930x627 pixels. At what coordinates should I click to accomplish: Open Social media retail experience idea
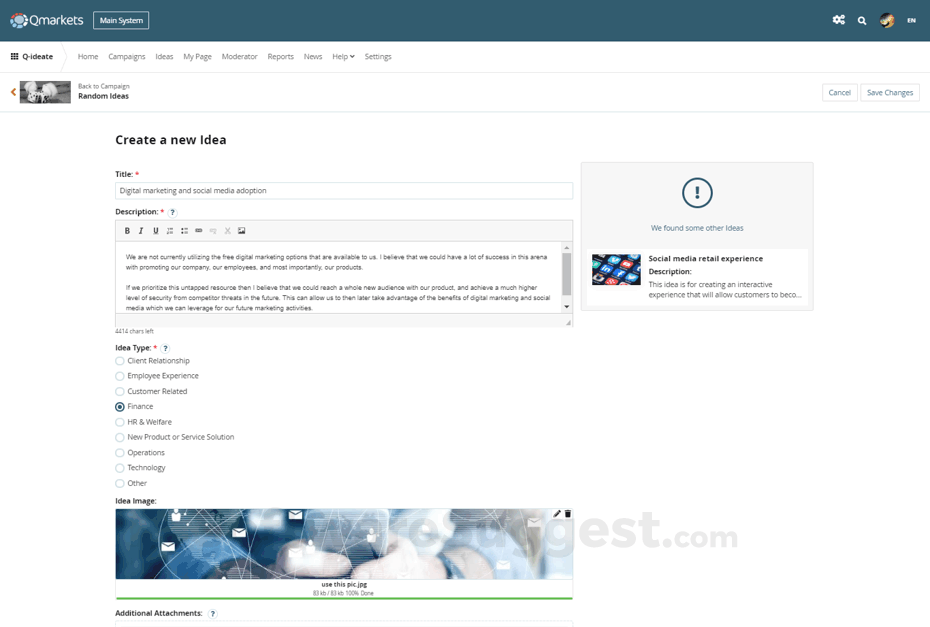(705, 259)
